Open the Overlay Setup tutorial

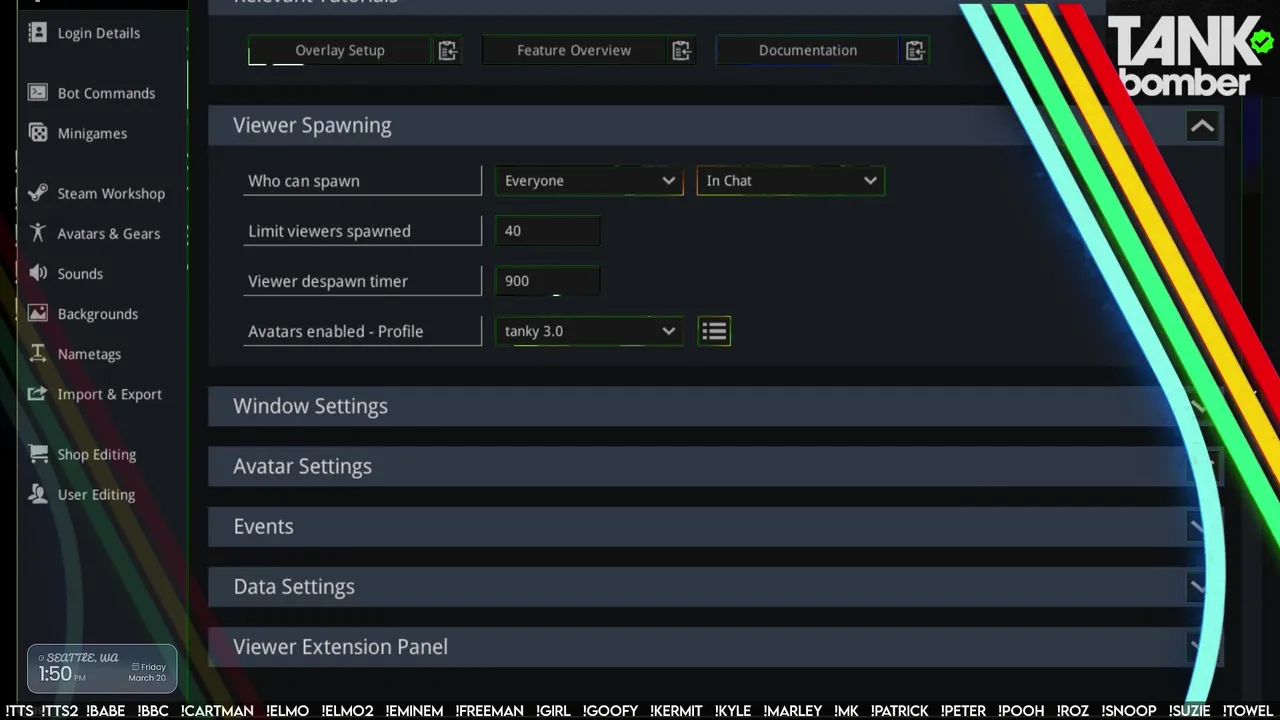340,50
